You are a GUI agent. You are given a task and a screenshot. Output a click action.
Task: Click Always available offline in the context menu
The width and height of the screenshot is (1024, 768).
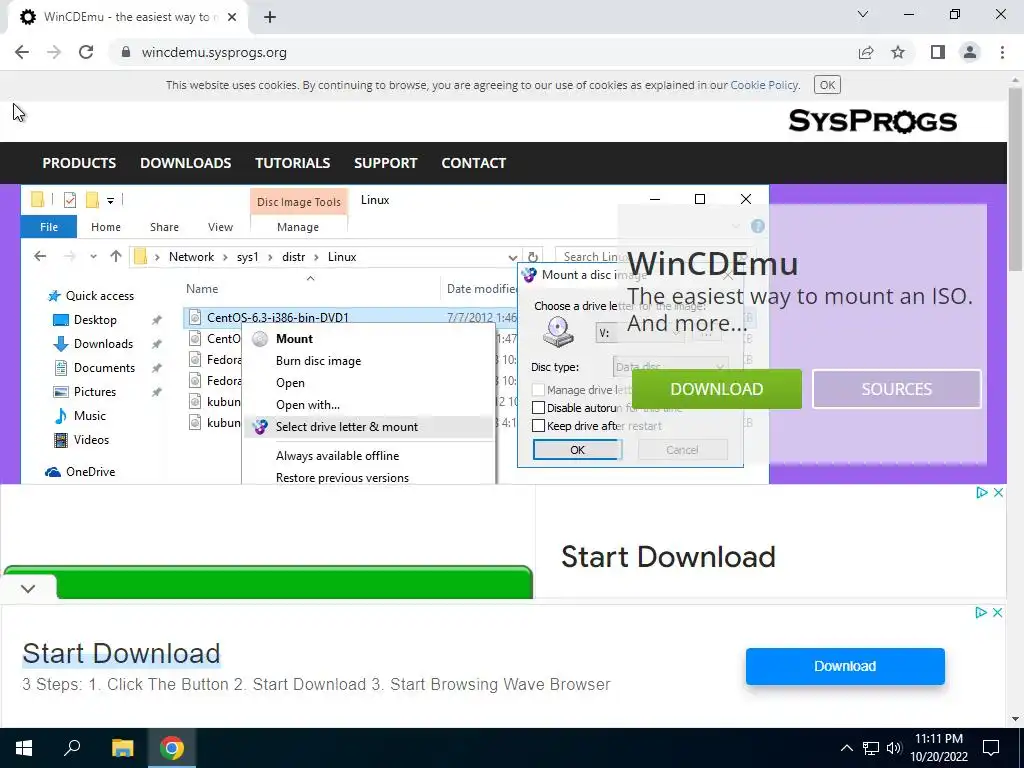click(x=337, y=456)
